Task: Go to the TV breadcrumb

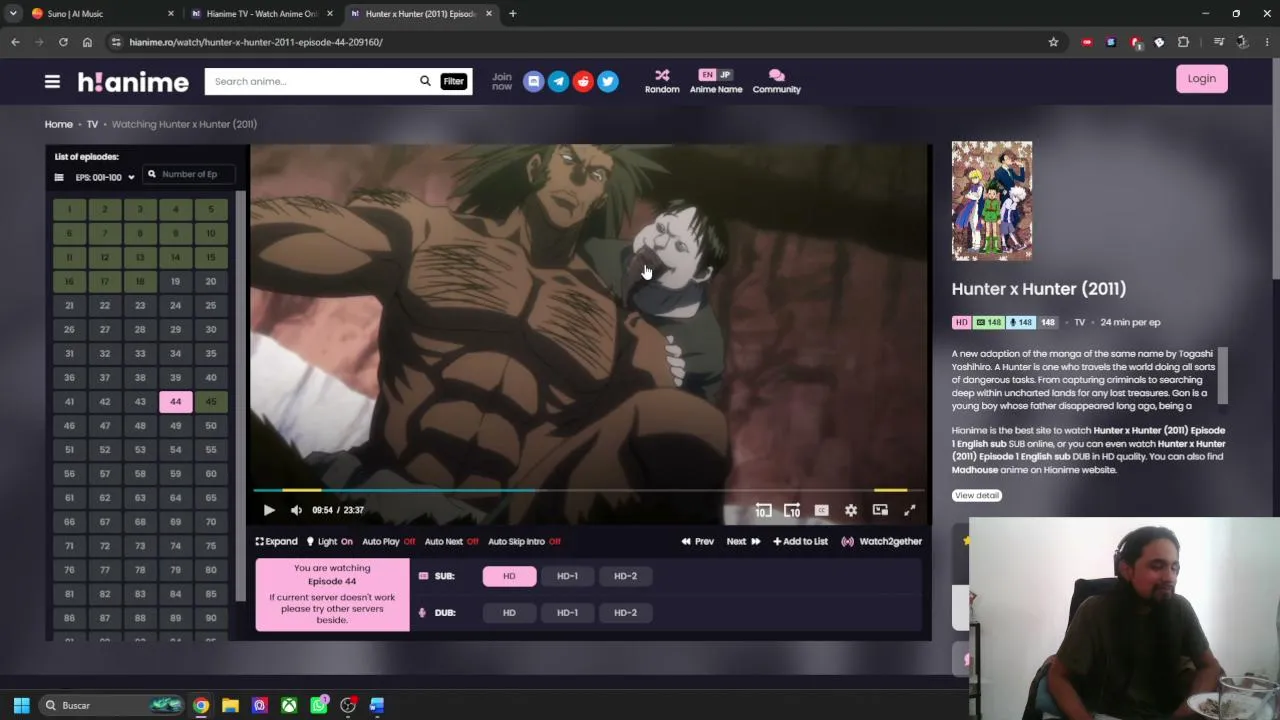Action: (x=92, y=124)
